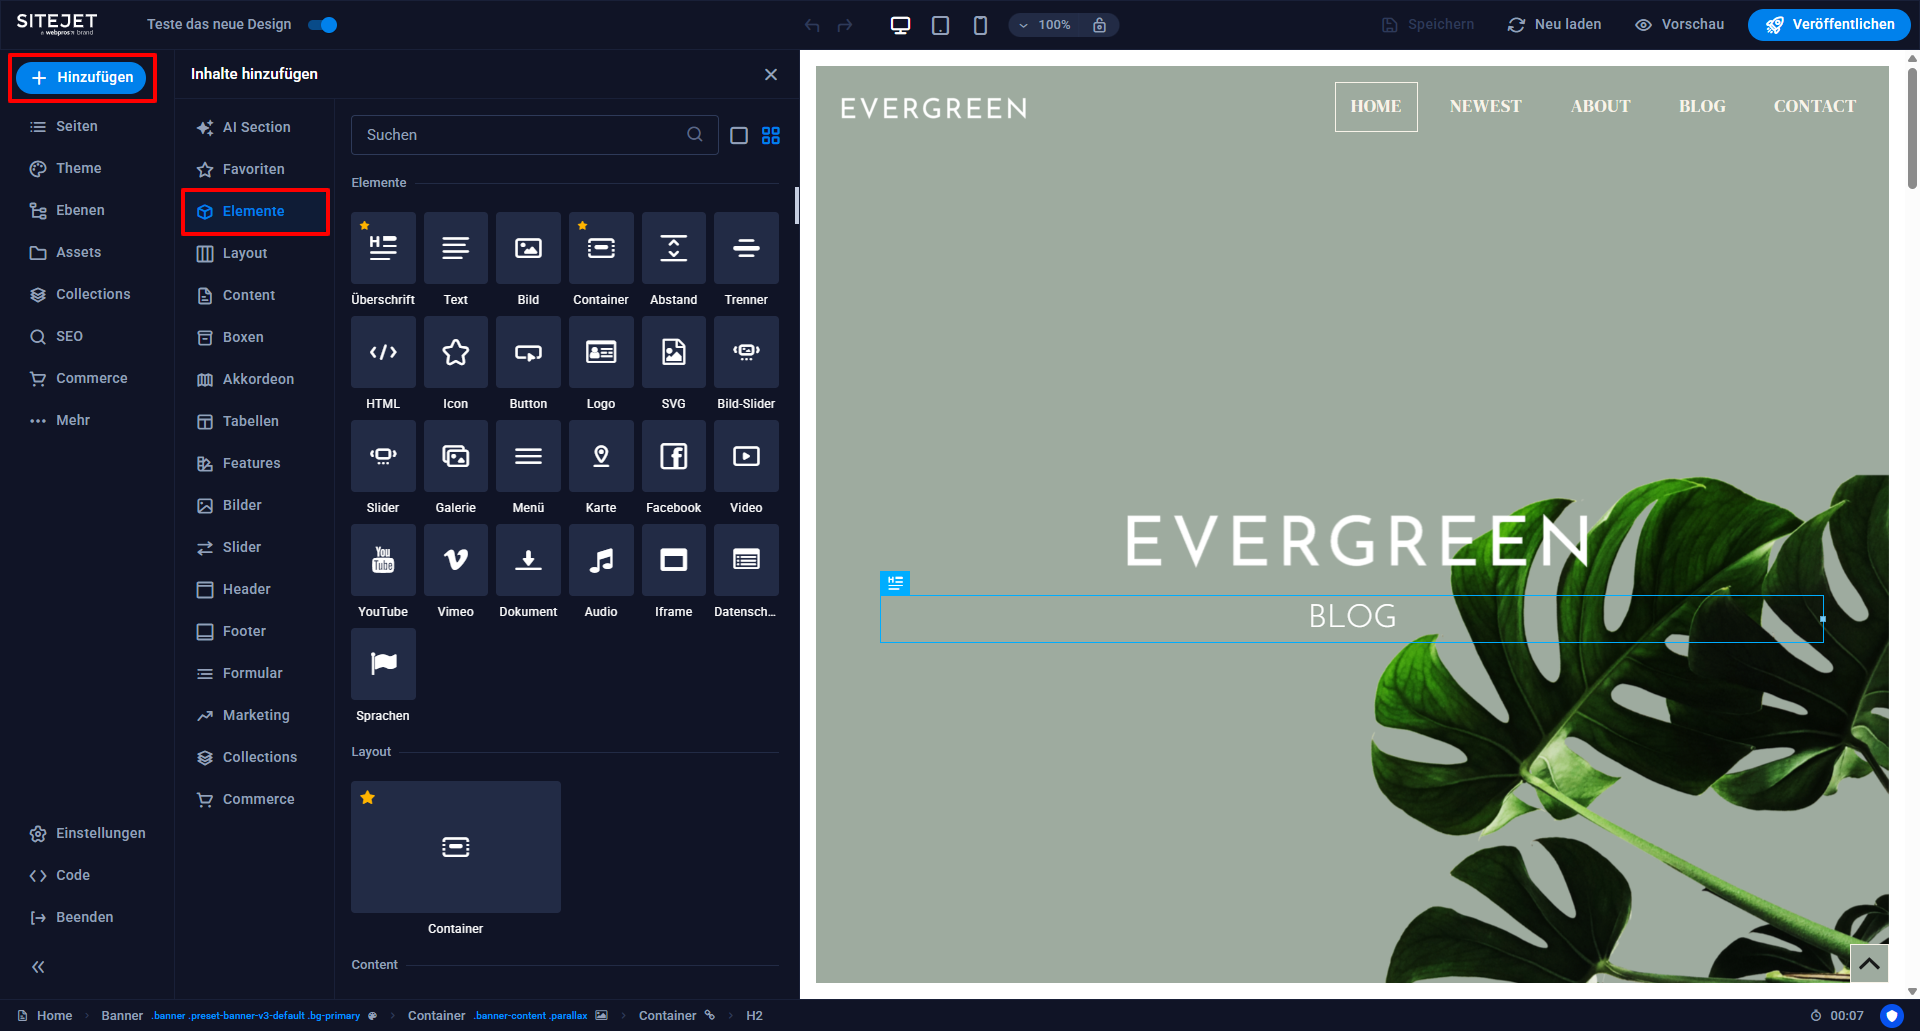Click the Veröffentlichen publish button
This screenshot has height=1031, width=1920.
[1829, 25]
